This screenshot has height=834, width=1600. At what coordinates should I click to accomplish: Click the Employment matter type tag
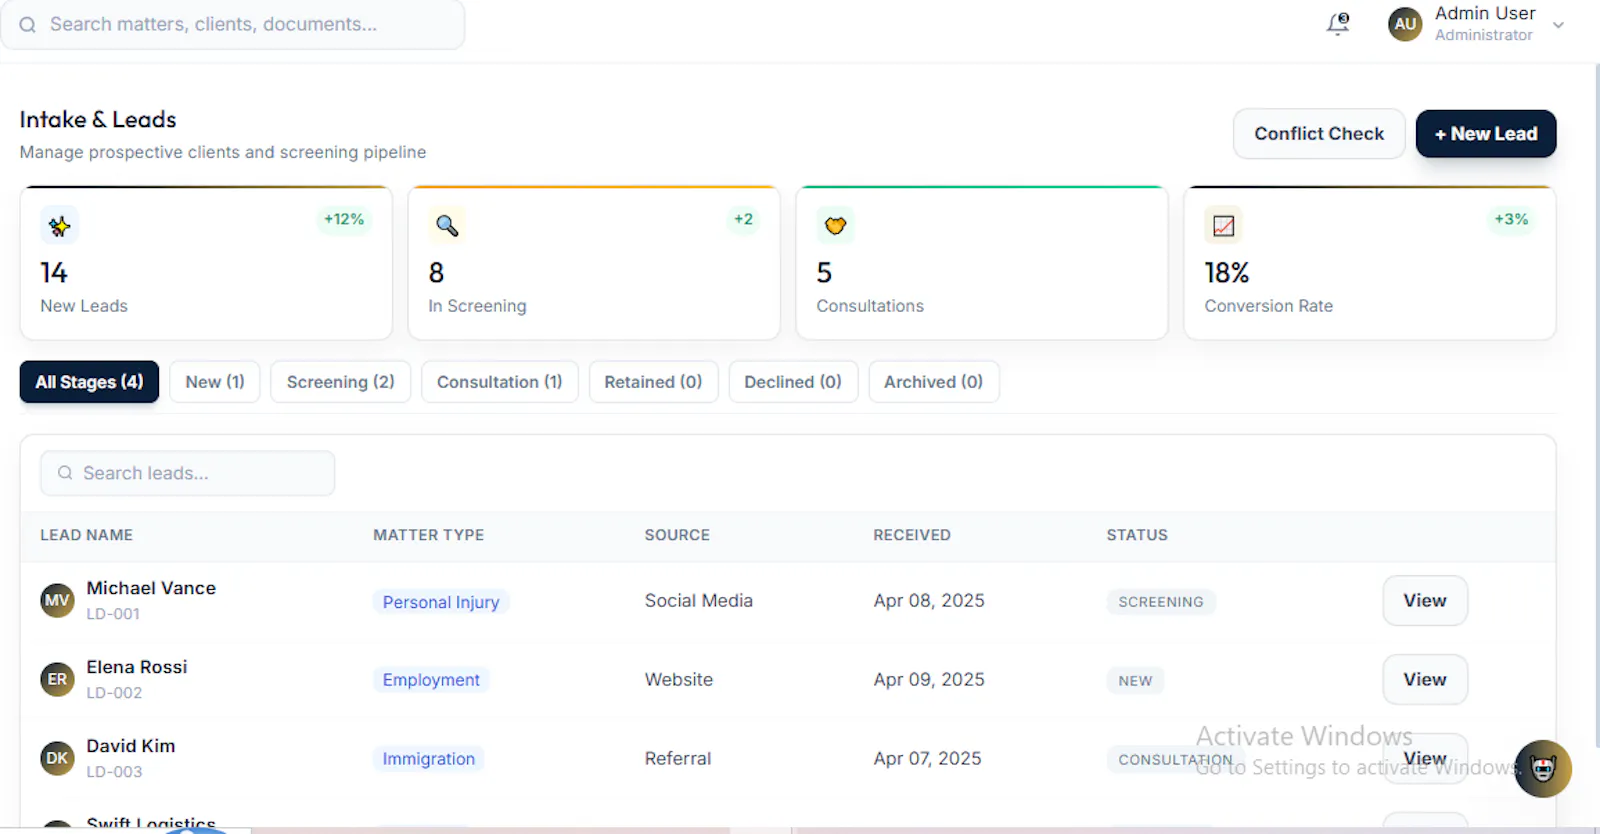pos(431,680)
